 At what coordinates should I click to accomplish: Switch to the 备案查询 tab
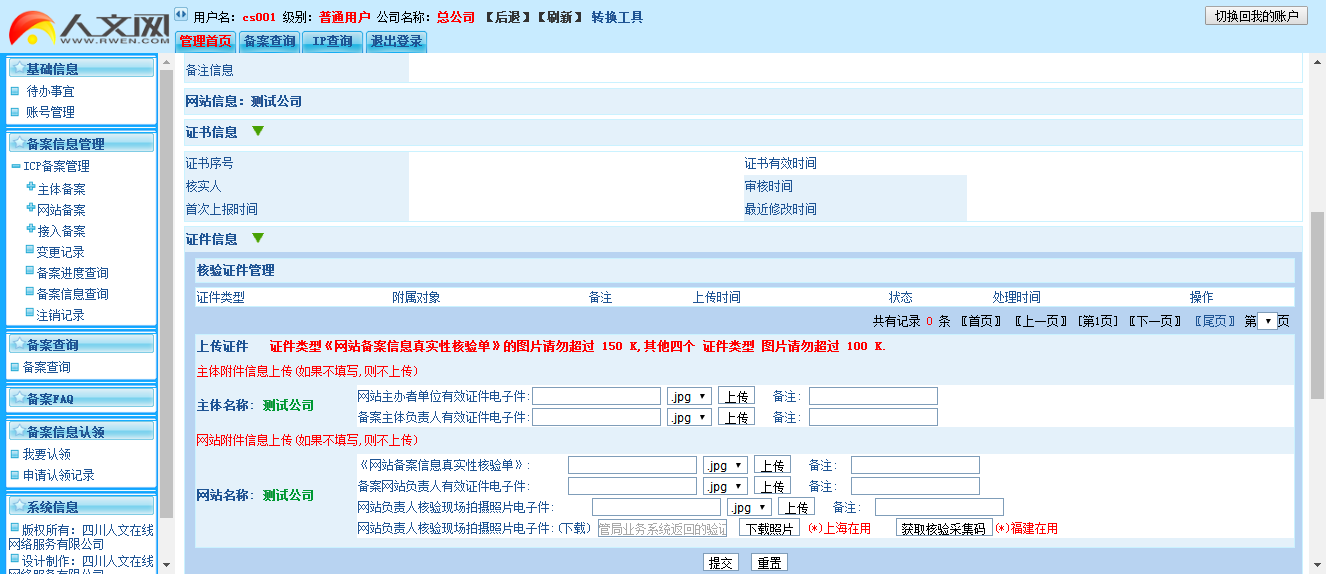[270, 42]
